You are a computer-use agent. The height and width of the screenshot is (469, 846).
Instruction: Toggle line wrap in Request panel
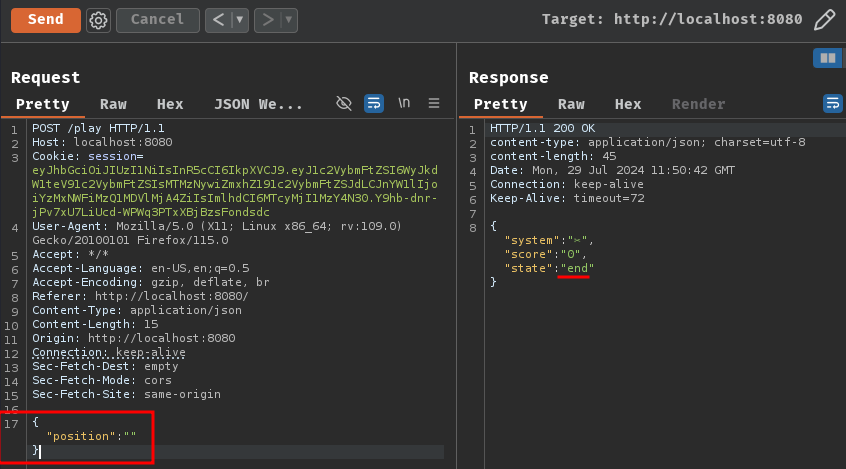[x=374, y=103]
